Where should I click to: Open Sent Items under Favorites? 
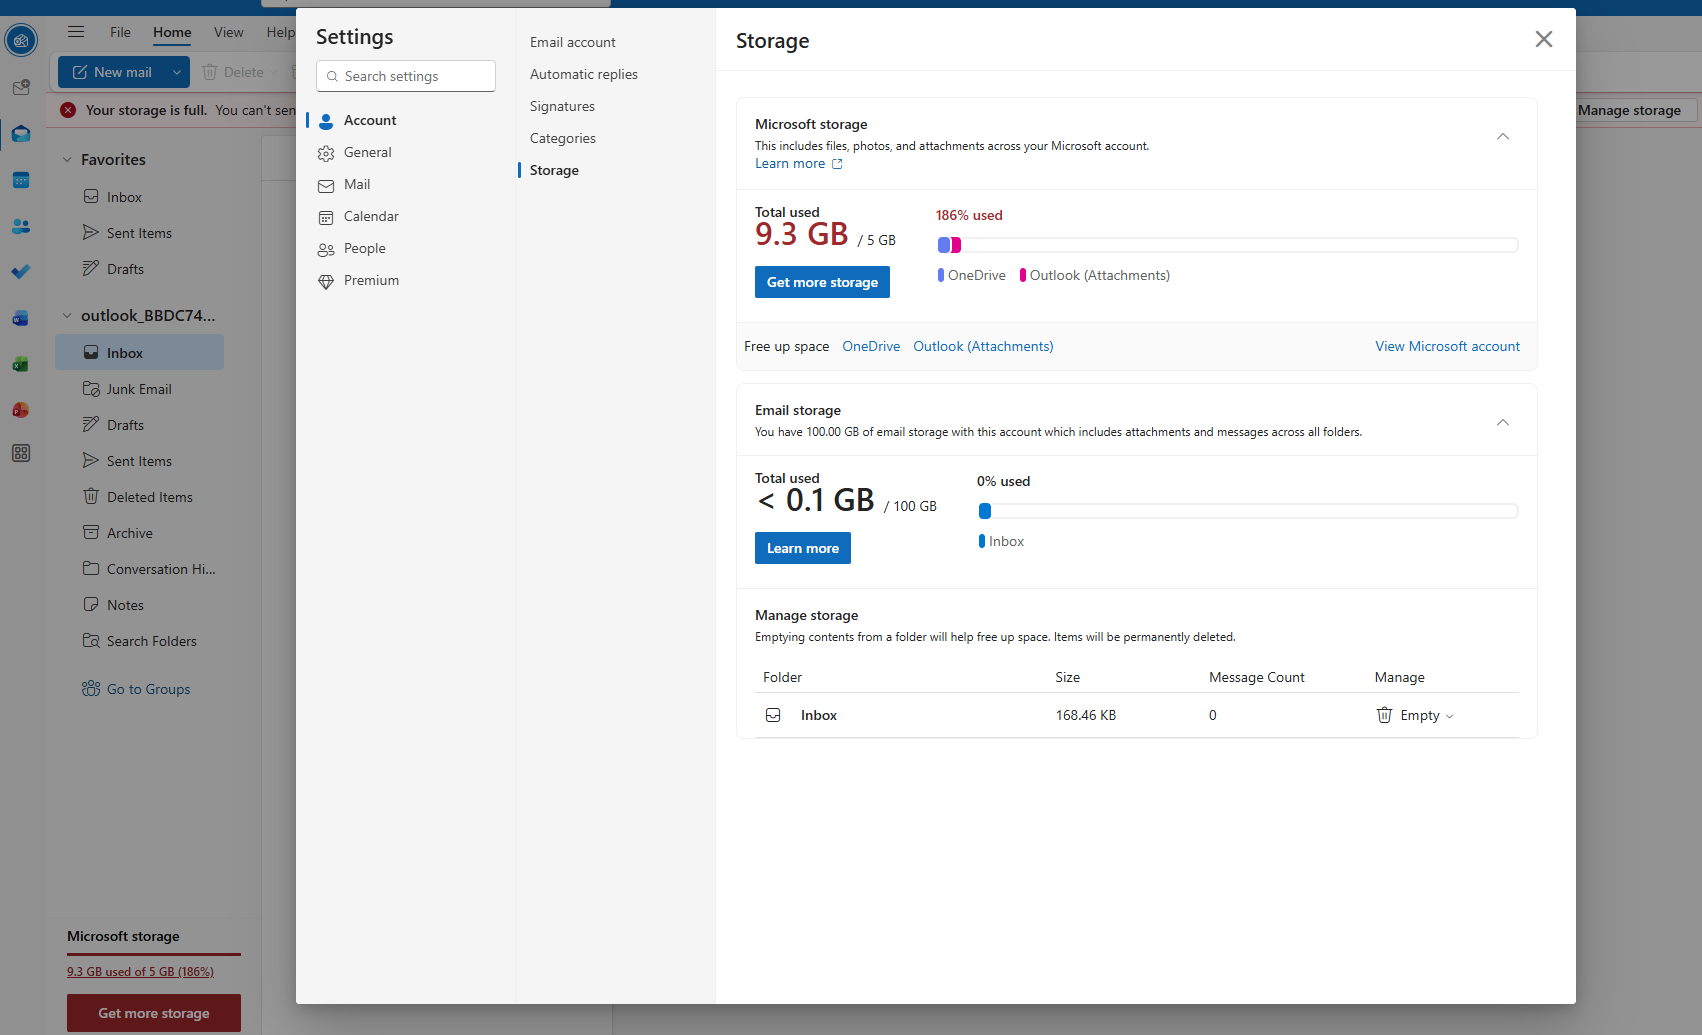(x=139, y=233)
